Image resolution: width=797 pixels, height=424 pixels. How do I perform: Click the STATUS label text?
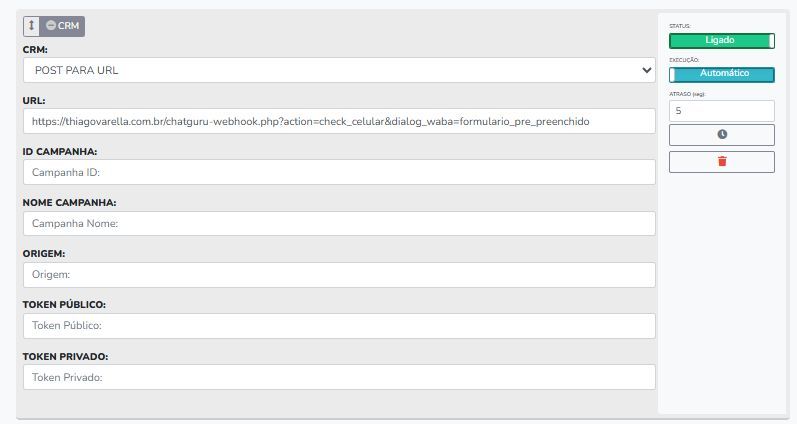679,26
